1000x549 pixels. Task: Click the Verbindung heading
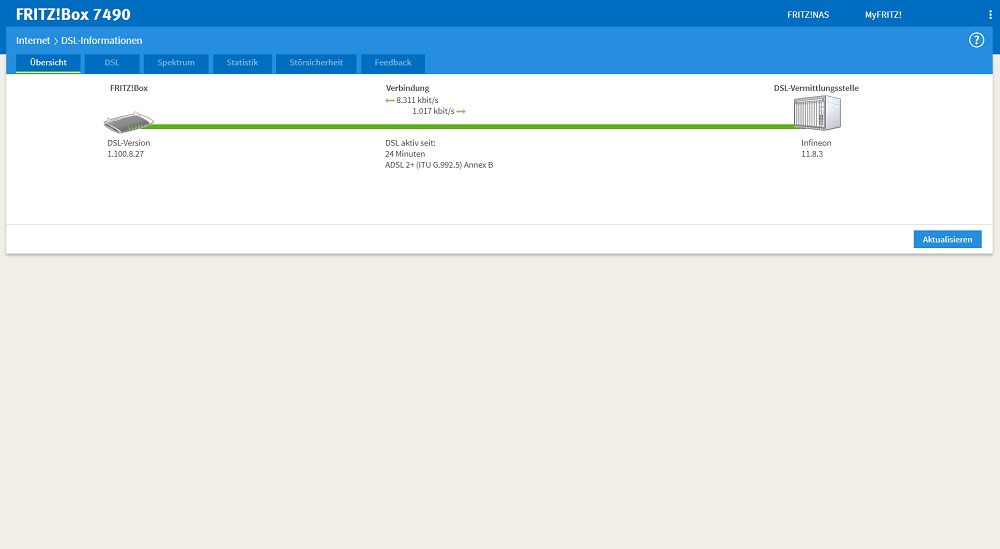click(x=408, y=88)
